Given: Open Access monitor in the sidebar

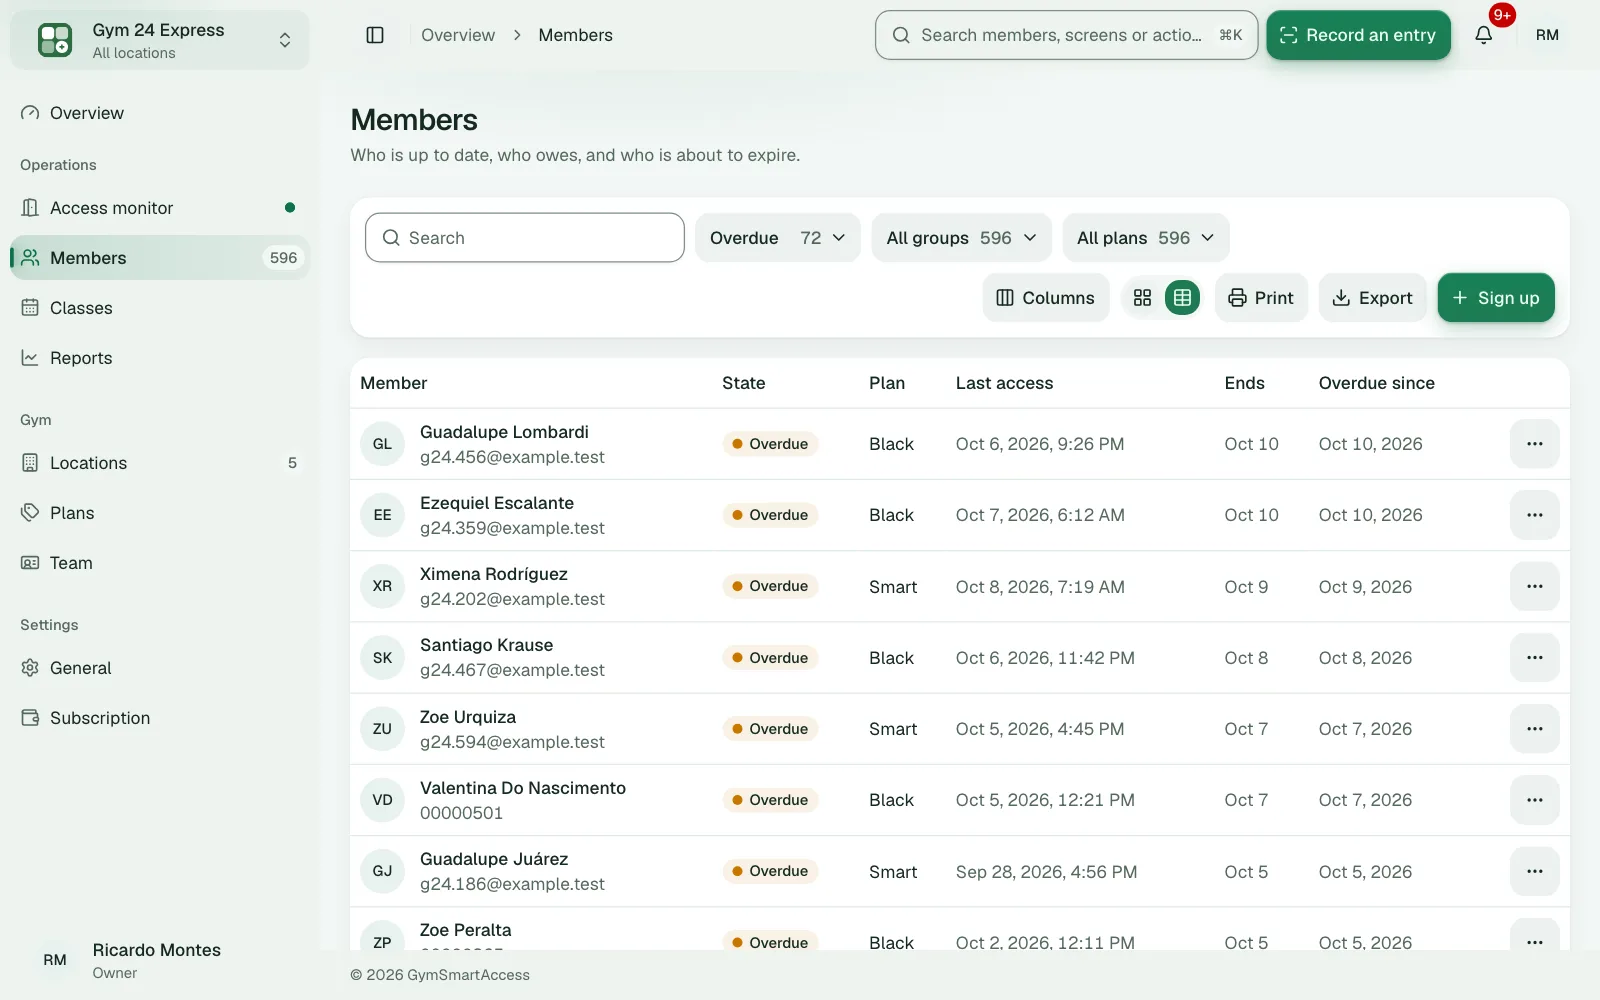Looking at the screenshot, I should (160, 208).
